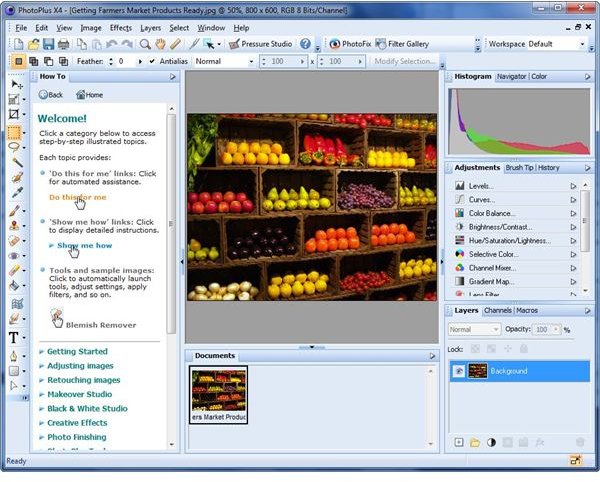Select the Color Pickup eyedropper tool
Viewport: 600px width, 482px height.
(x=17, y=192)
